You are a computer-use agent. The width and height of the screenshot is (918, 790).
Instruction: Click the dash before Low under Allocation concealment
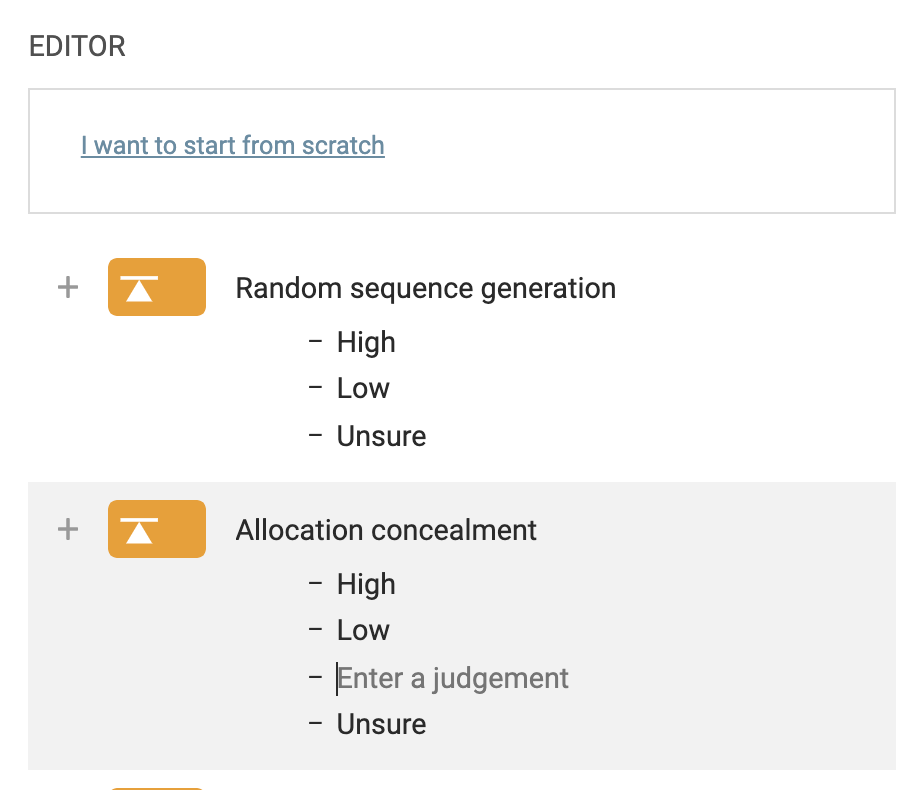pos(316,630)
